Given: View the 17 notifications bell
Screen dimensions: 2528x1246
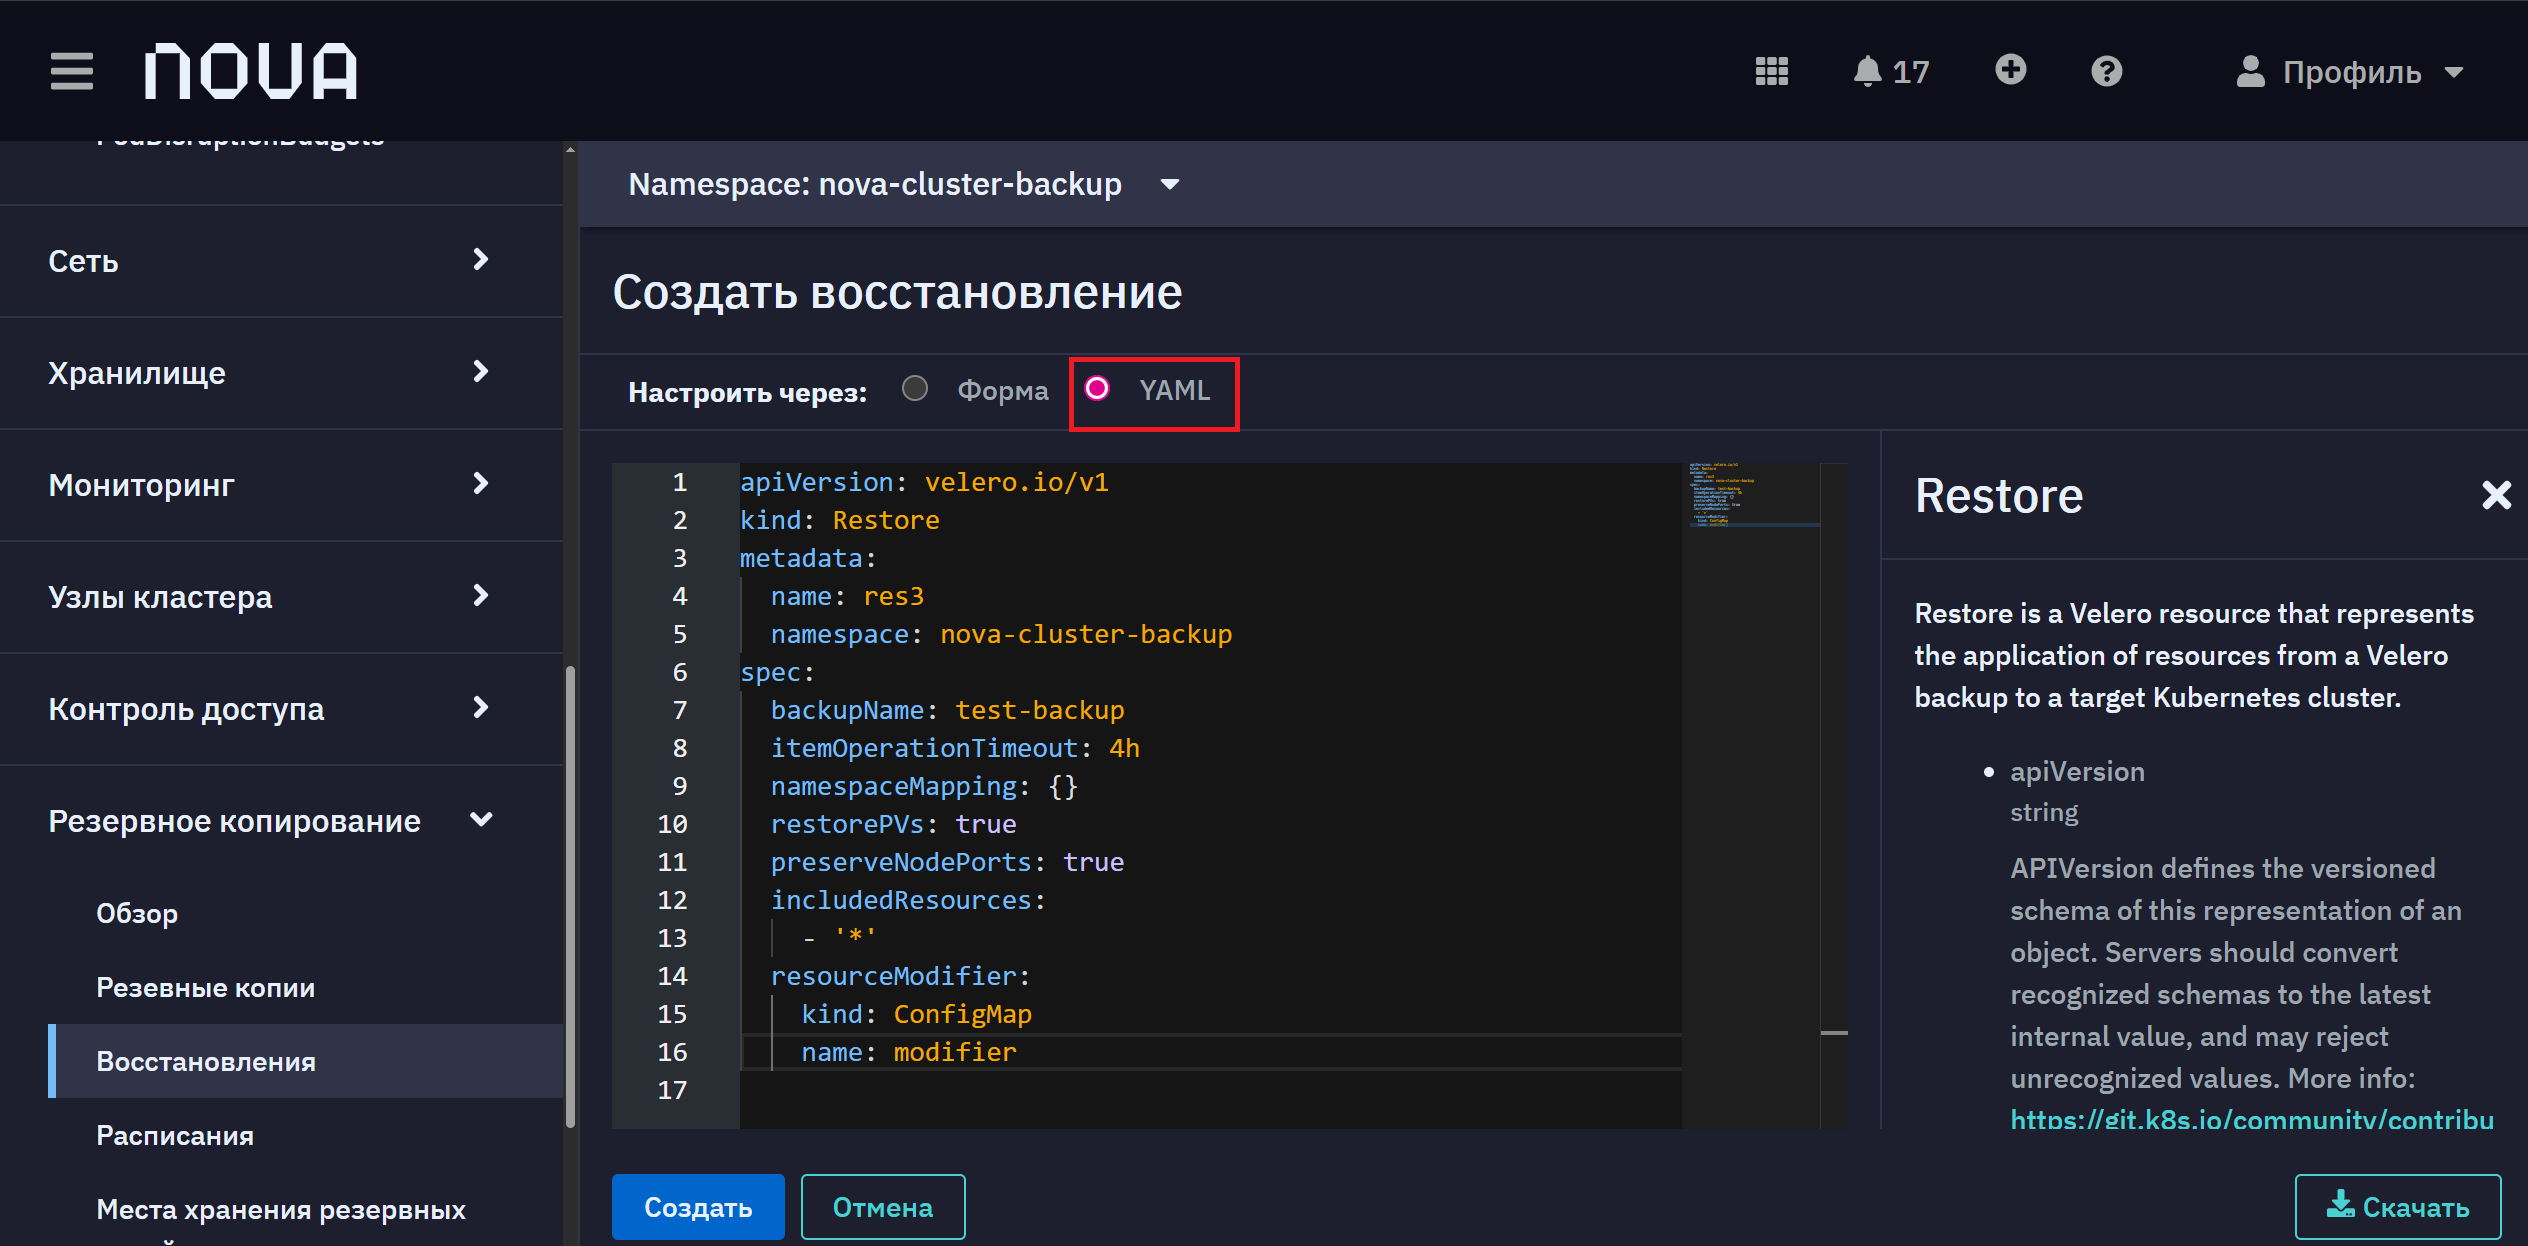Looking at the screenshot, I should (1890, 71).
